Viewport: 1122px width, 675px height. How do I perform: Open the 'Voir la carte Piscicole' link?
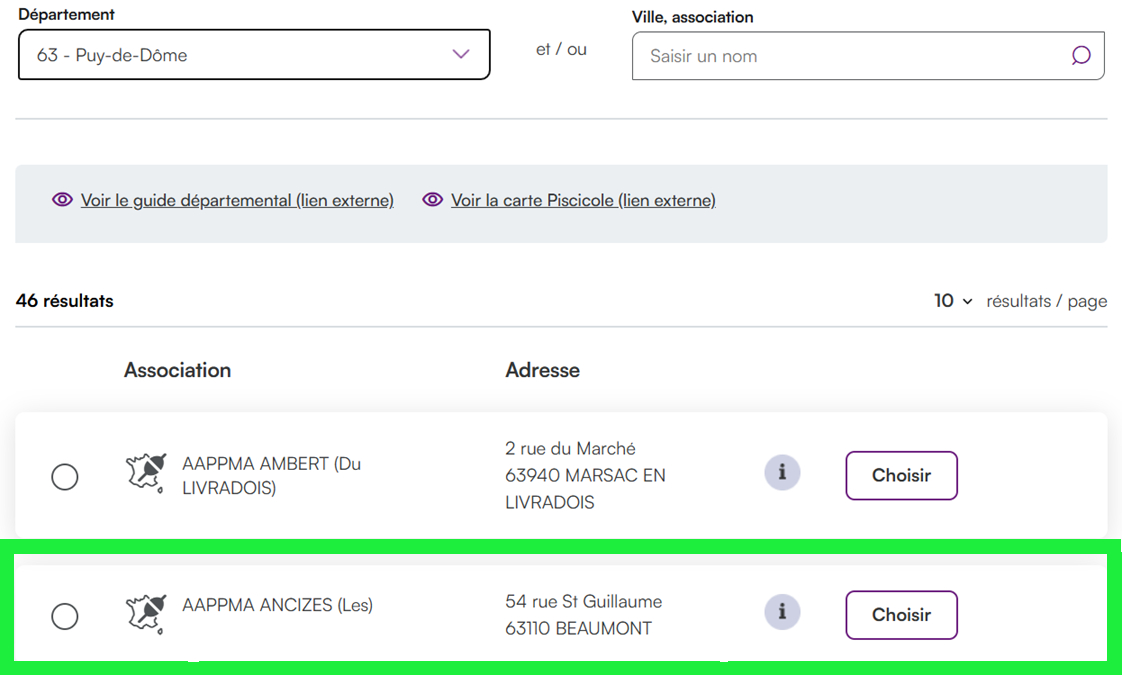[583, 201]
